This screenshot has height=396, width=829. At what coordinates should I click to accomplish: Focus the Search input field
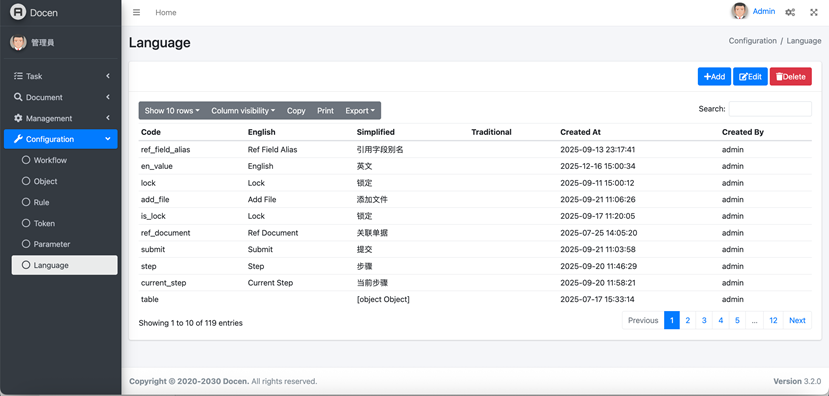point(770,109)
